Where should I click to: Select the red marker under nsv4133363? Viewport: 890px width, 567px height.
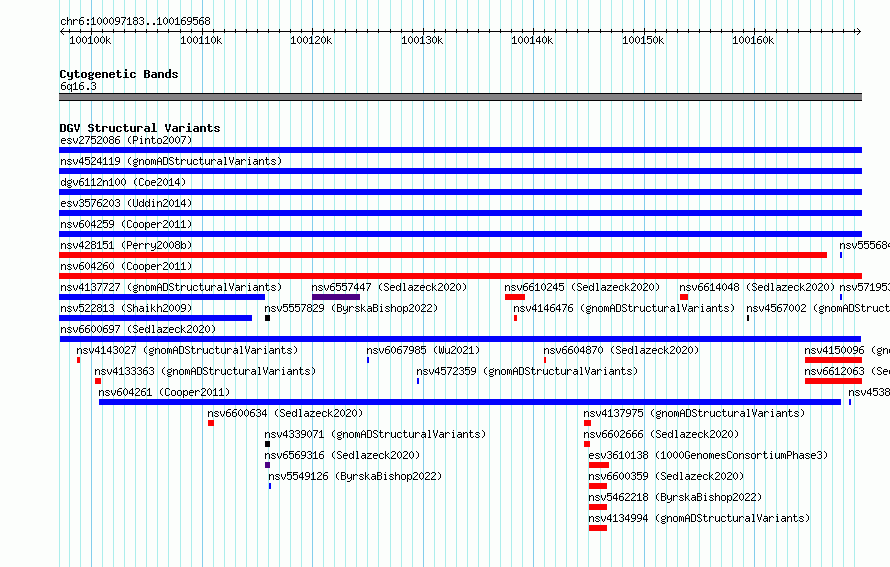[x=98, y=381]
